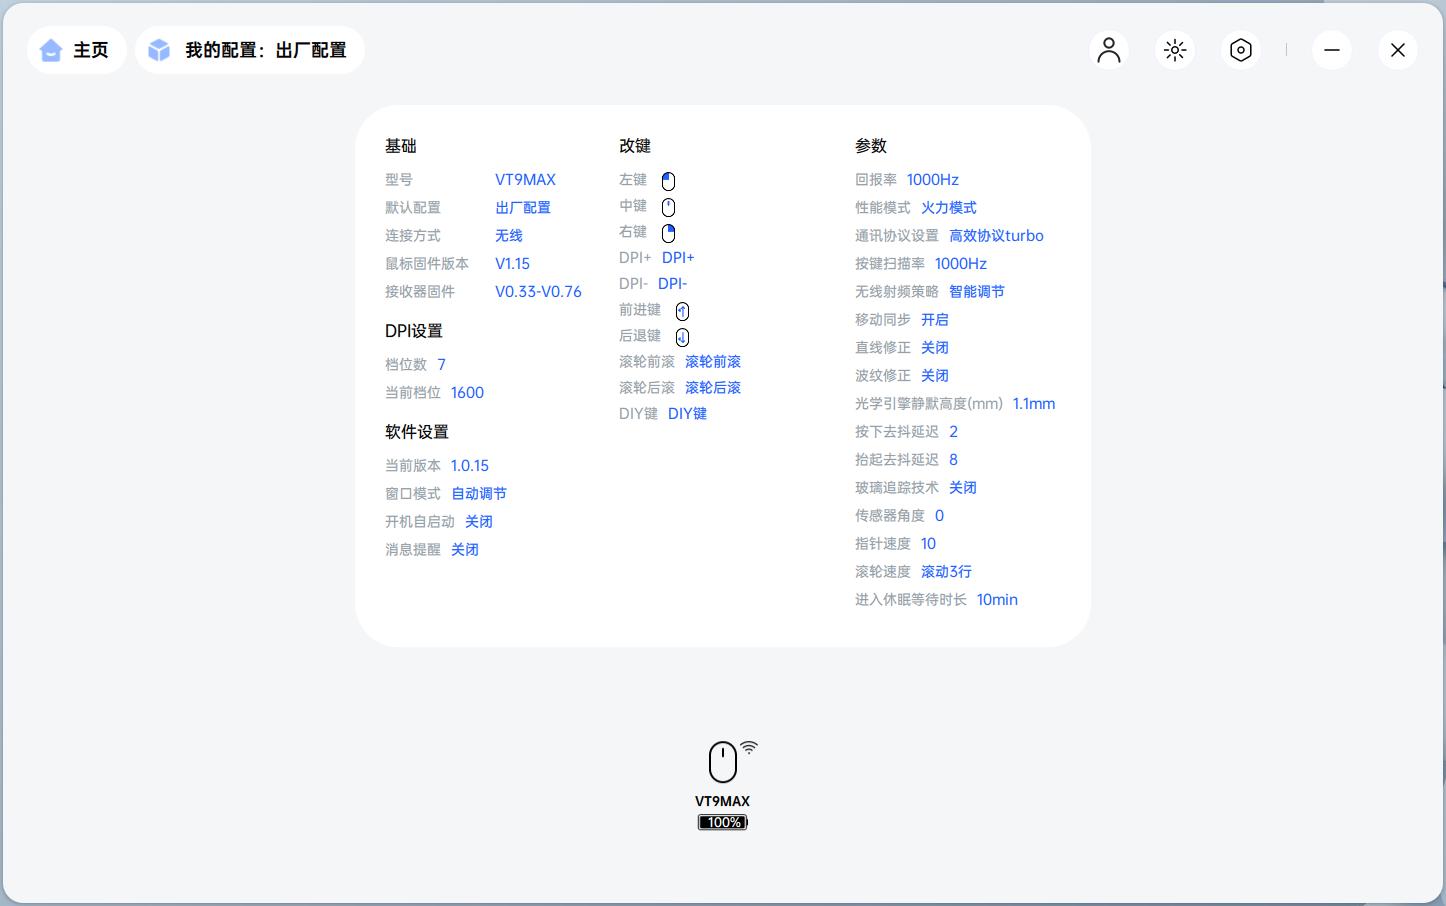This screenshot has height=906, width=1446.
Task: Click the 软件设置 section heading
Action: point(417,432)
